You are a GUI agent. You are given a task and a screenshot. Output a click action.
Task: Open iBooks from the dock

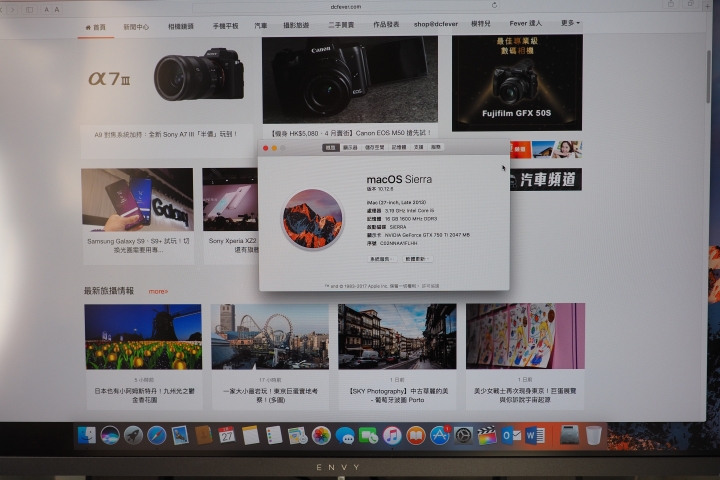pos(416,435)
